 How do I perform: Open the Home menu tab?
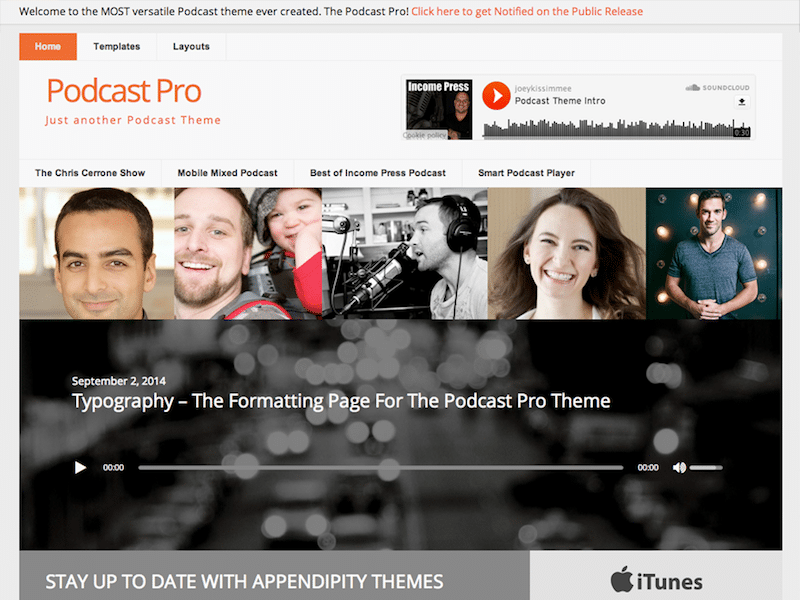coord(48,46)
